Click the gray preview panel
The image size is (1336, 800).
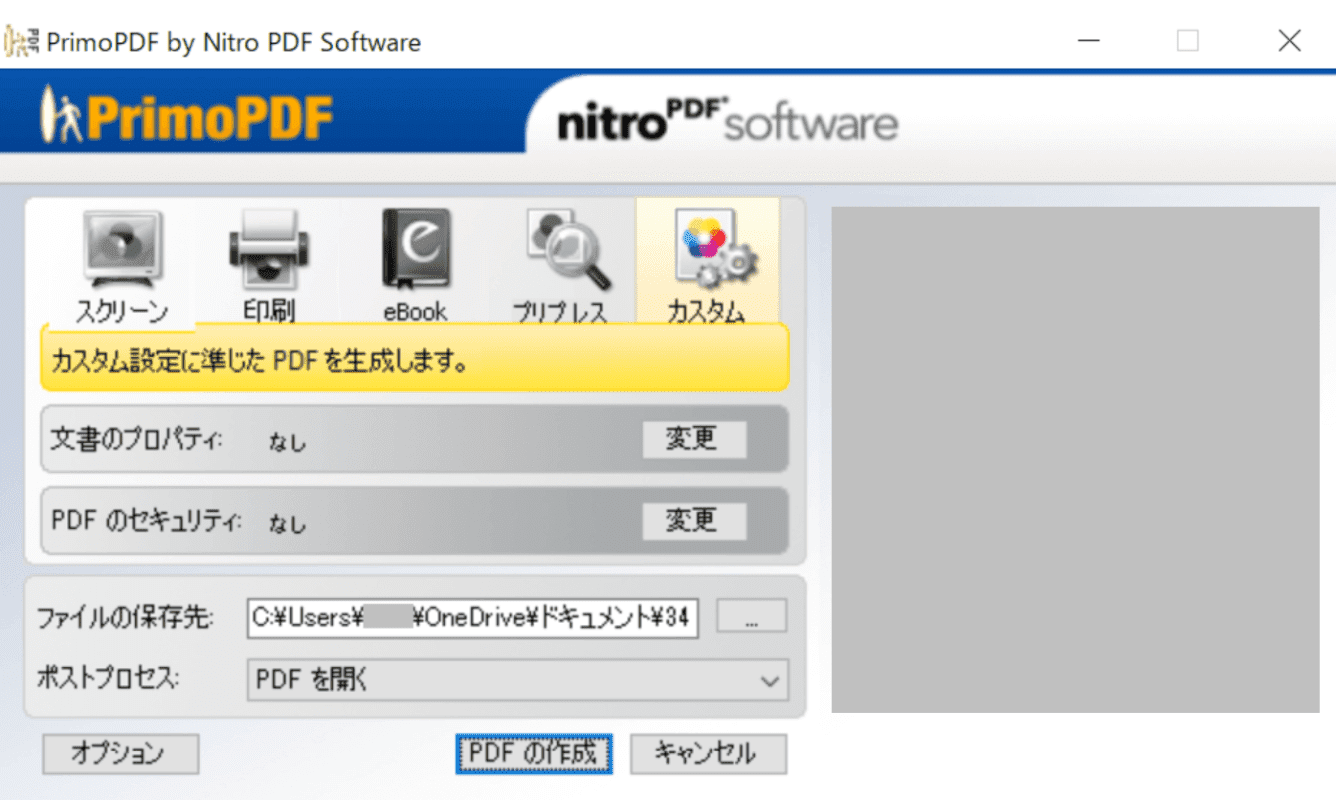point(1075,460)
